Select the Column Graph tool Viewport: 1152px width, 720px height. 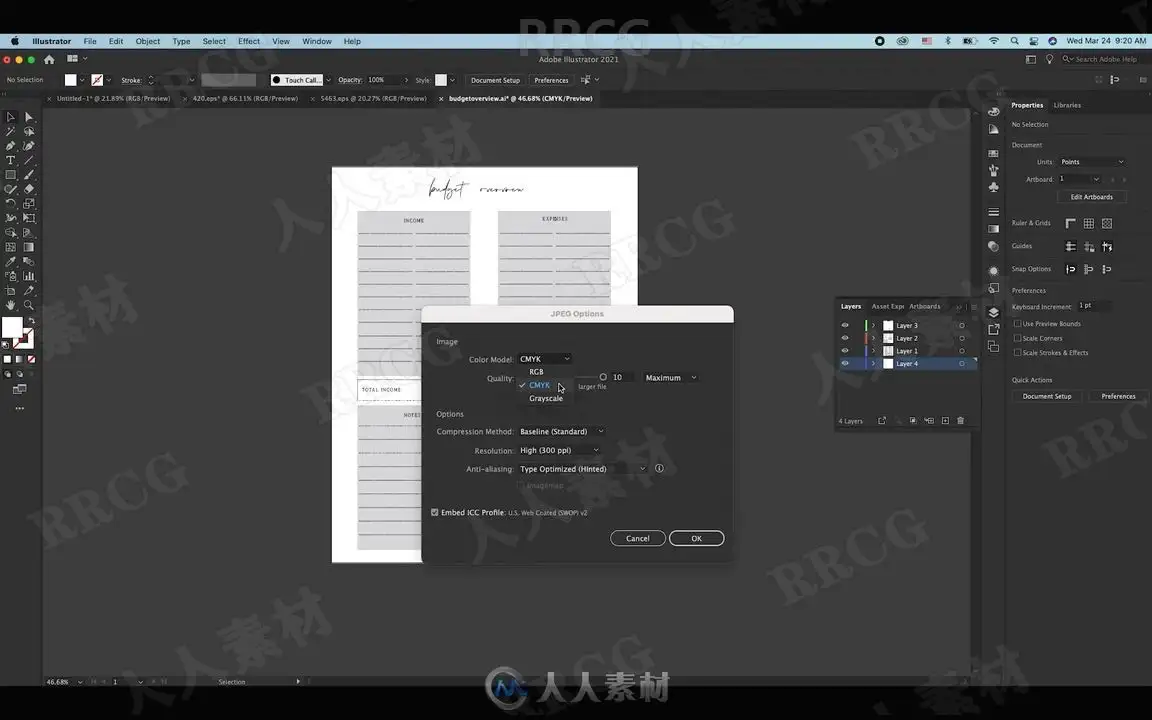(x=29, y=276)
